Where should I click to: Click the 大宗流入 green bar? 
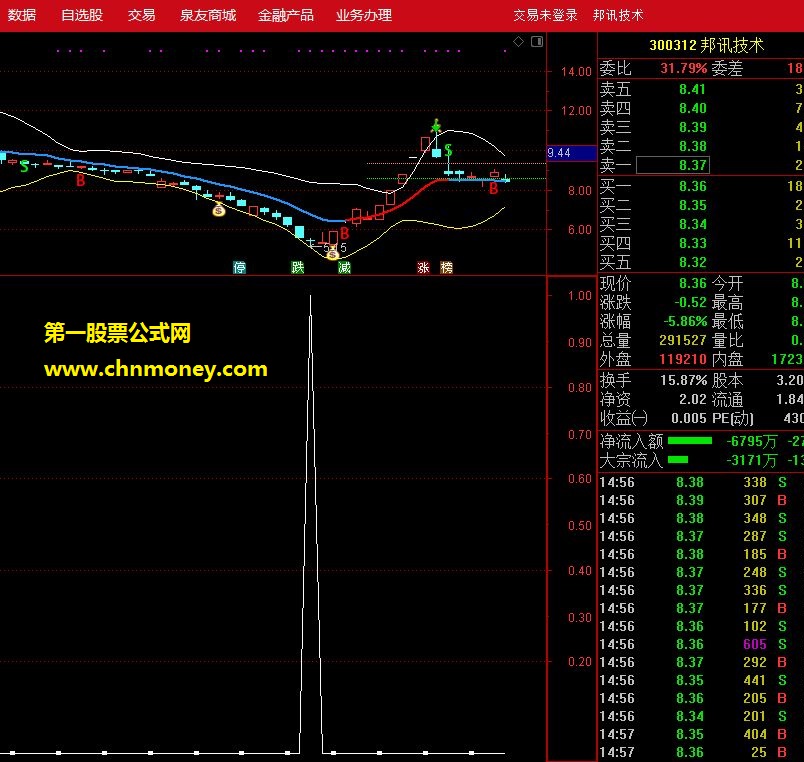point(678,459)
